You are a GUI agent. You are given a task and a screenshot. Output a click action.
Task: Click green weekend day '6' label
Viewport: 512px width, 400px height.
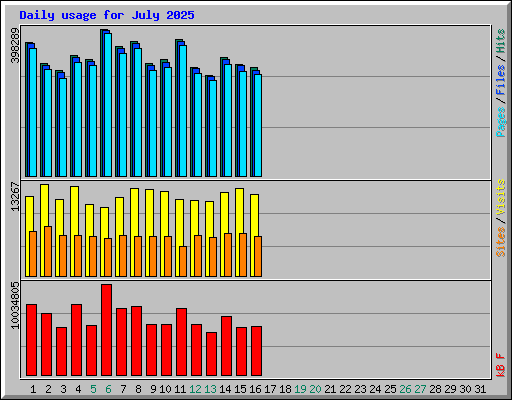click(x=108, y=389)
